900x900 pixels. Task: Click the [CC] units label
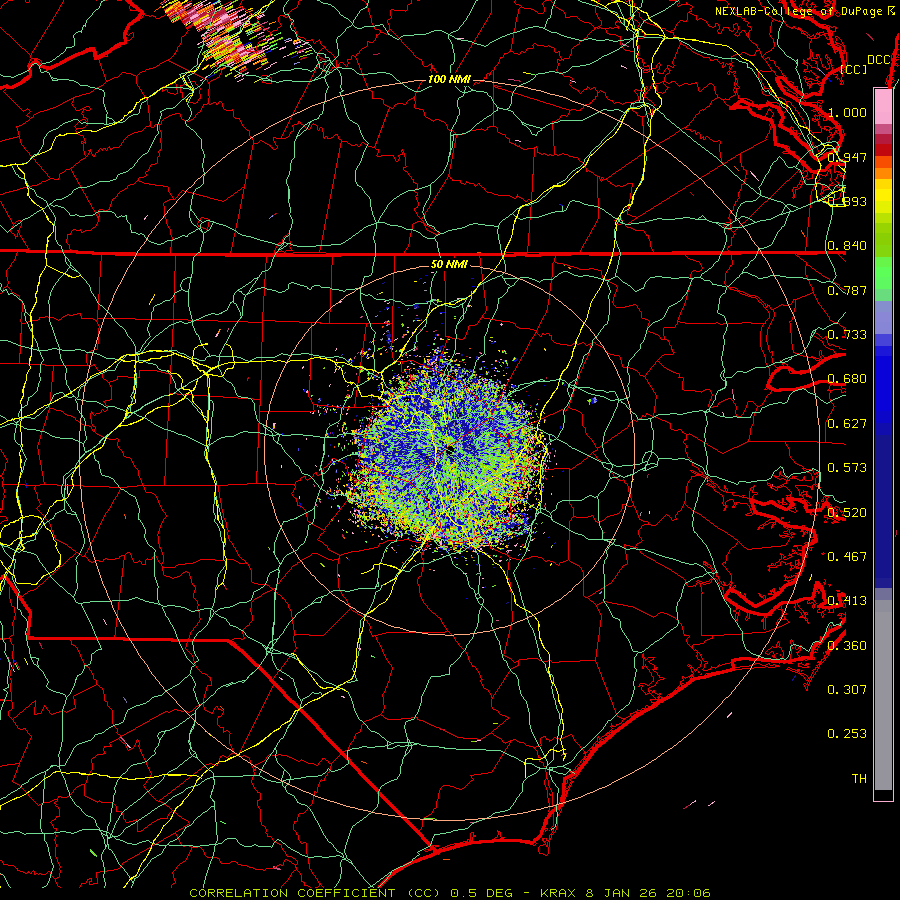854,69
